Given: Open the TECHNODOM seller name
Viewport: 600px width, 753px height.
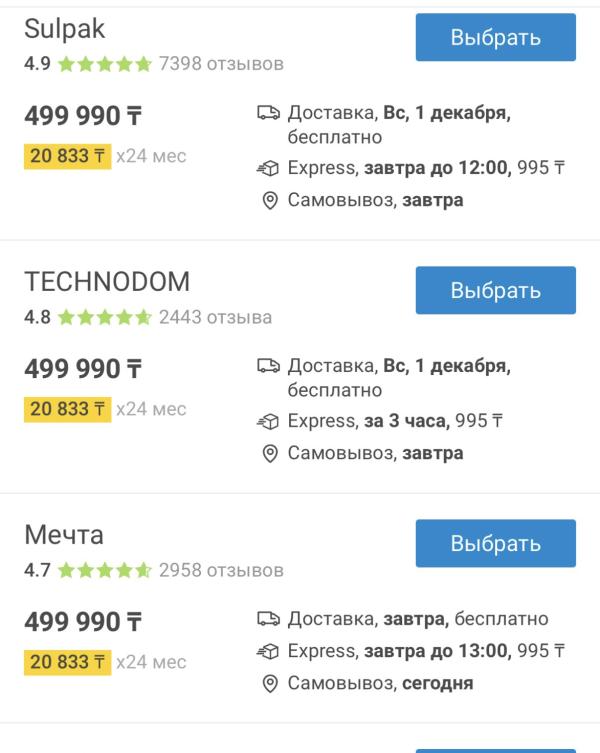Looking at the screenshot, I should (x=107, y=281).
